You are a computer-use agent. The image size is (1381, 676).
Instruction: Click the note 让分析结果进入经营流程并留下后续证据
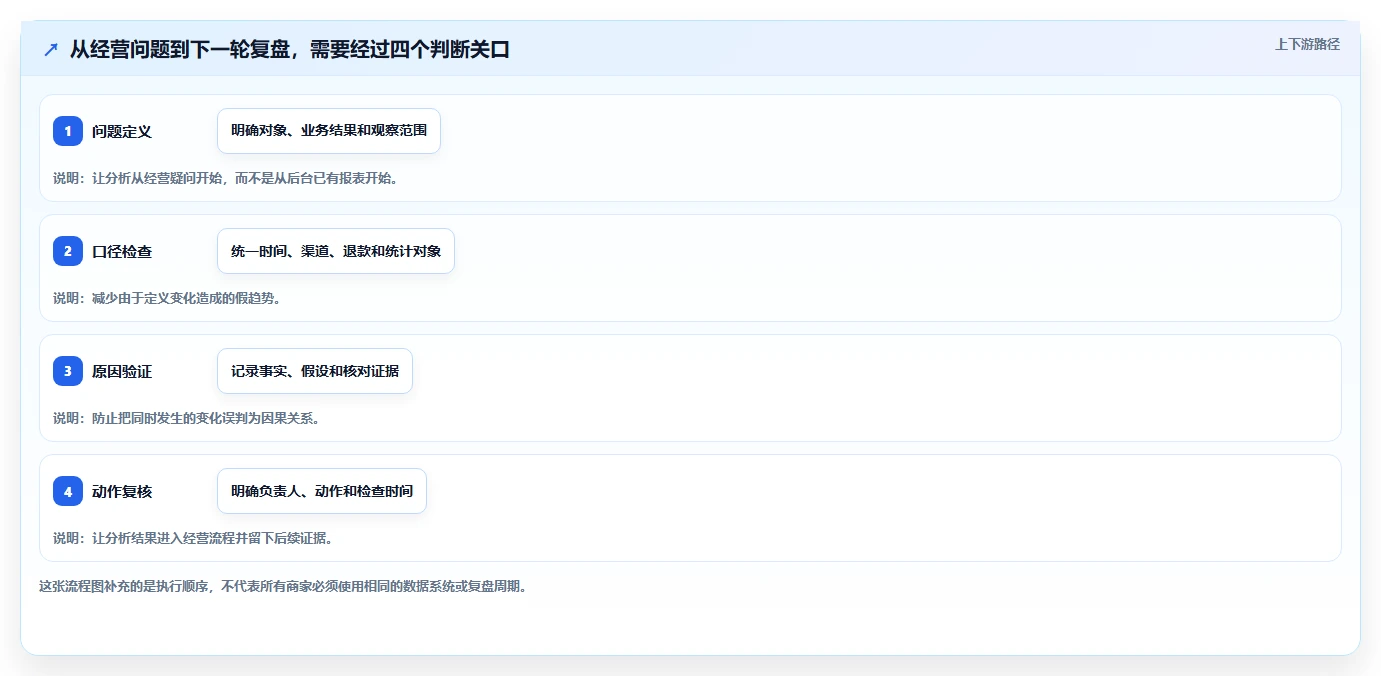pyautogui.click(x=212, y=538)
